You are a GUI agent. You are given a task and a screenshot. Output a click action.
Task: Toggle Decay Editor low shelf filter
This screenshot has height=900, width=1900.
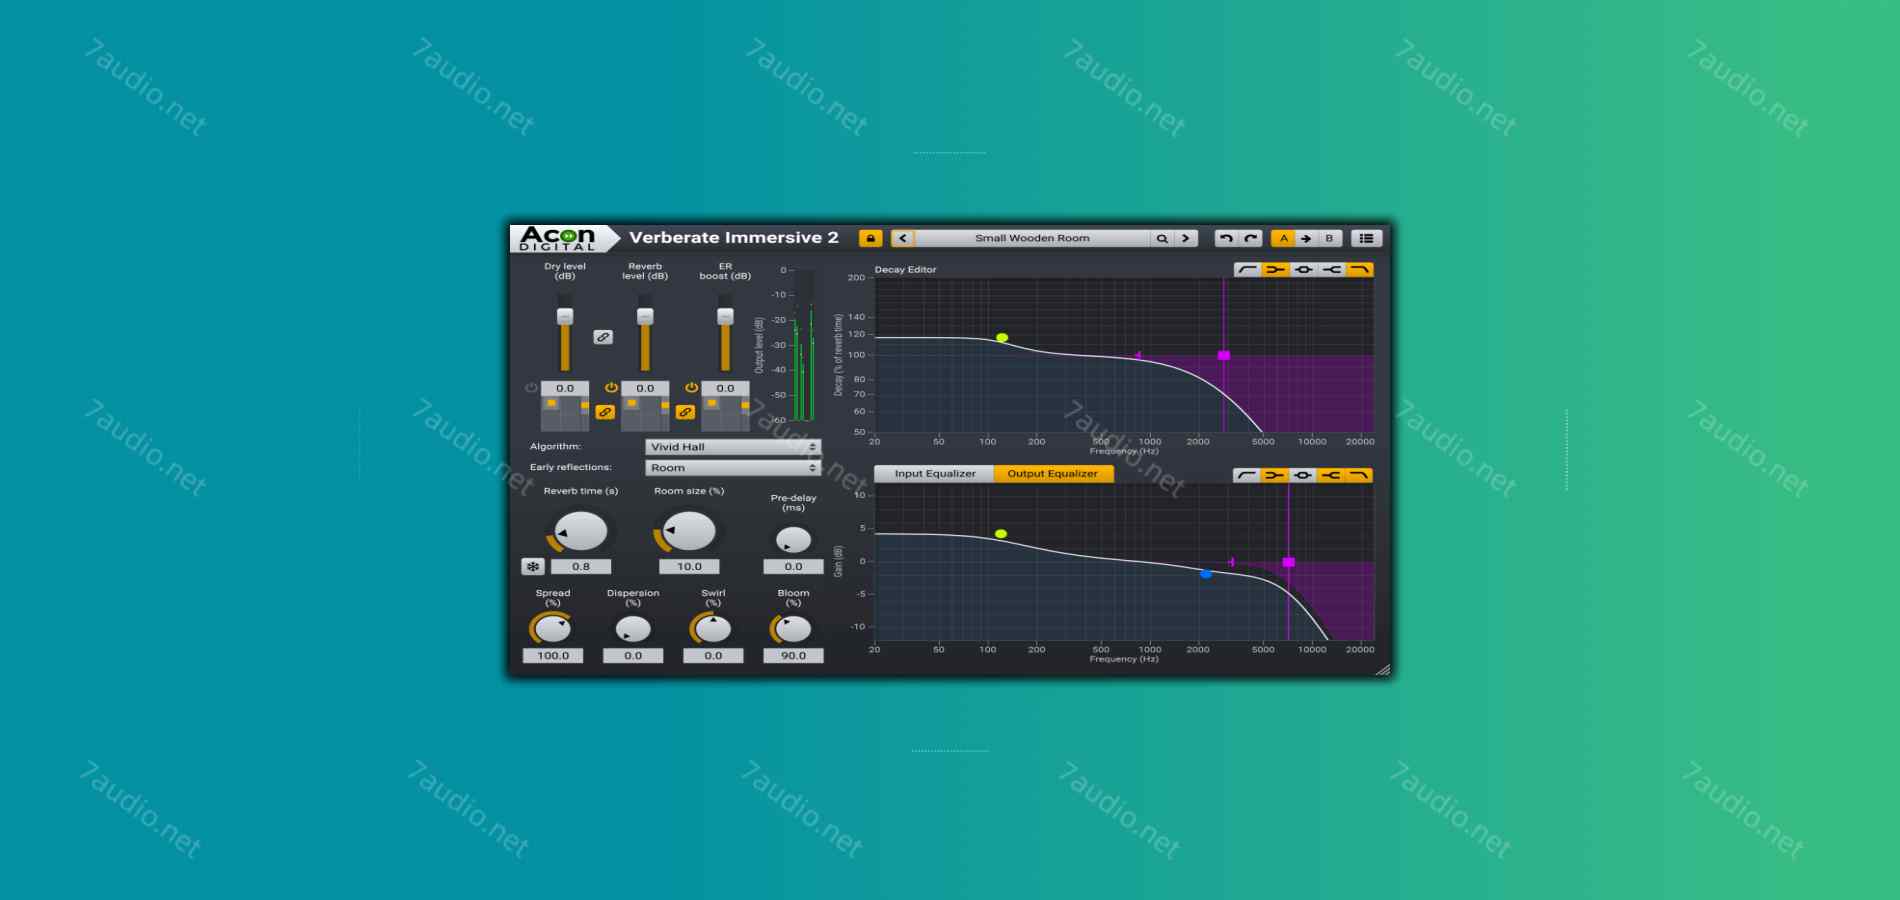(1275, 270)
